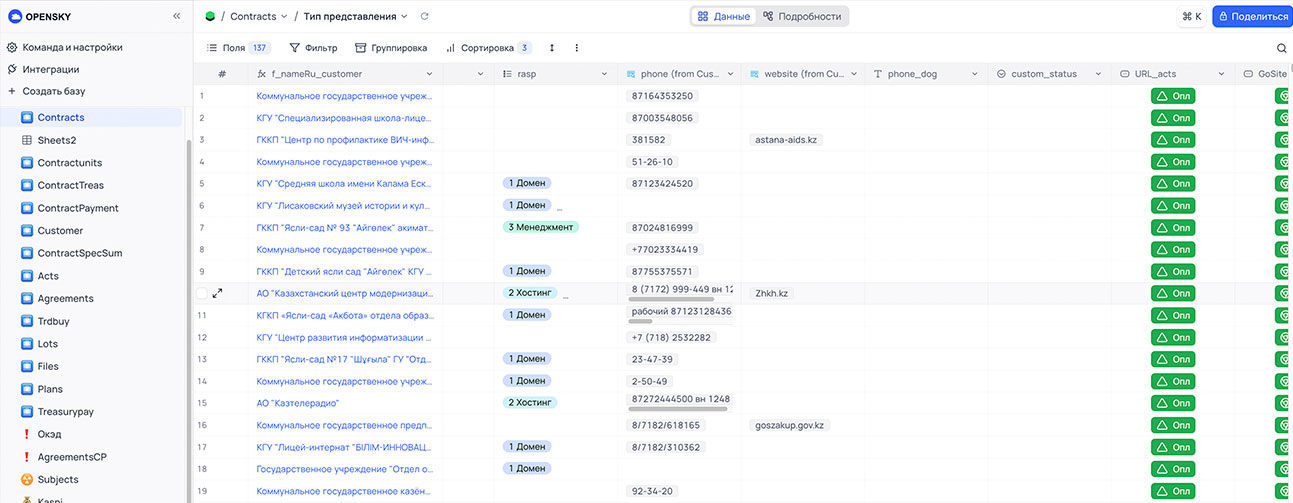Viewport: 1293px width, 503px height.
Task: Click status icon in custom_status header
Action: 1001,74
